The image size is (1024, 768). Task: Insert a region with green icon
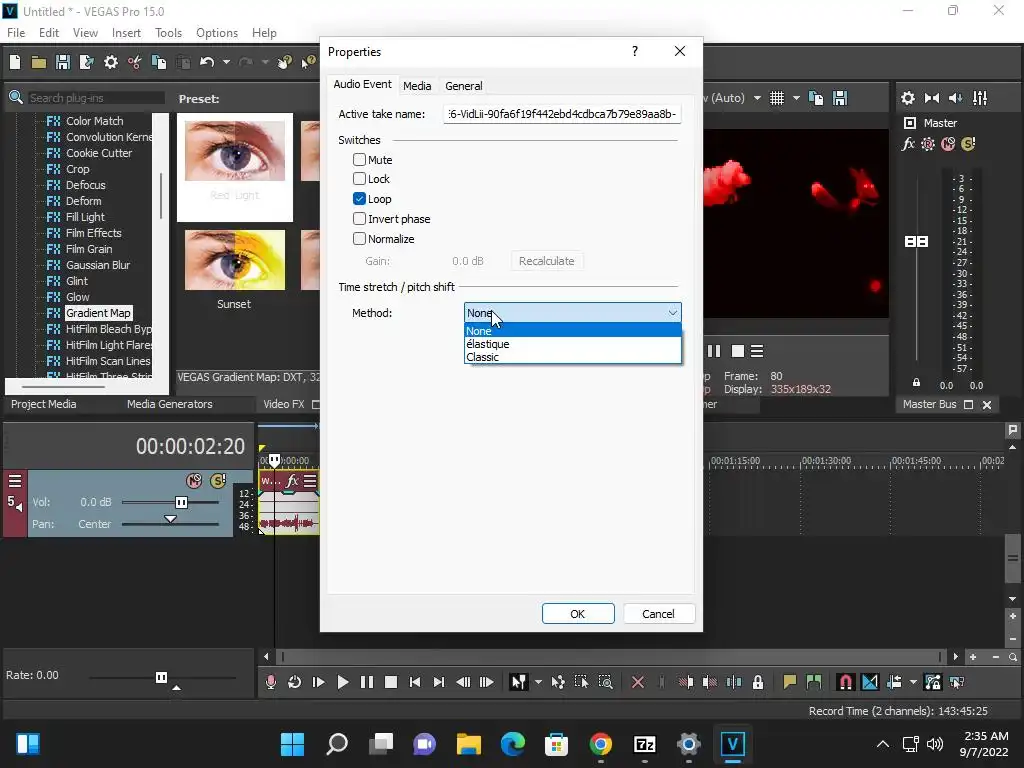pyautogui.click(x=814, y=682)
